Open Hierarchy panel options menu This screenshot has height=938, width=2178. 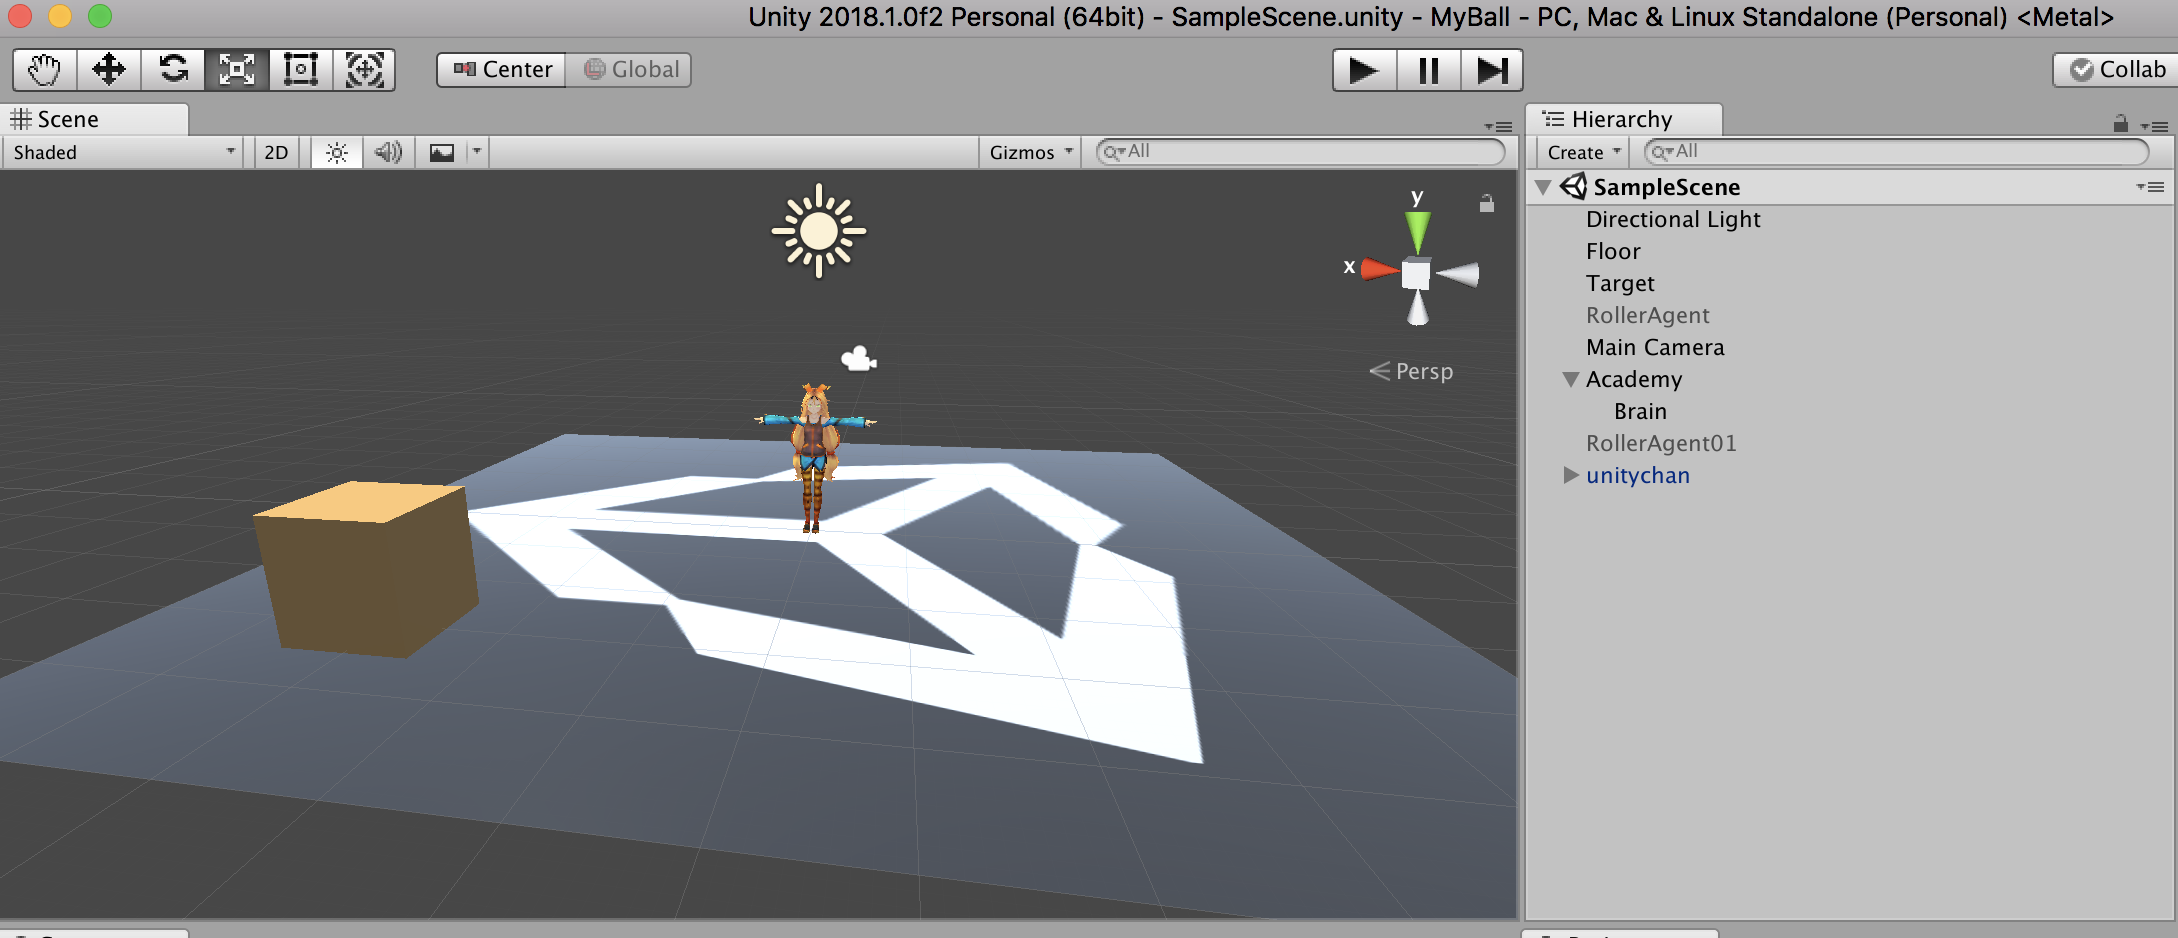(x=2154, y=127)
